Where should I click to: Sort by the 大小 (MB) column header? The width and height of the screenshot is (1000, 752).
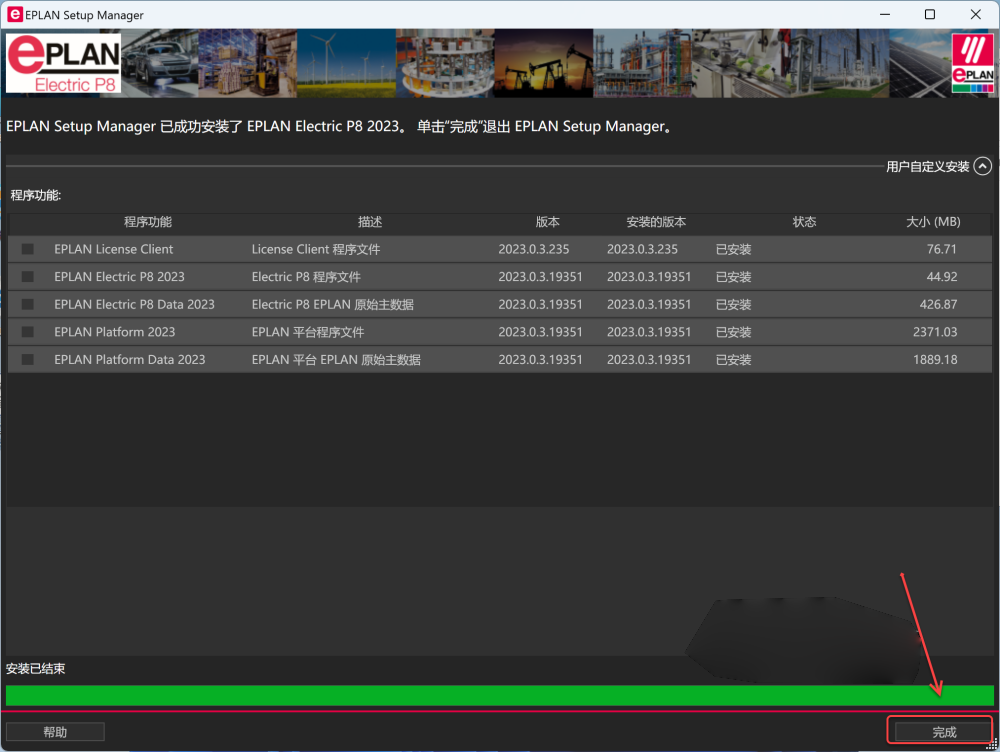point(932,222)
